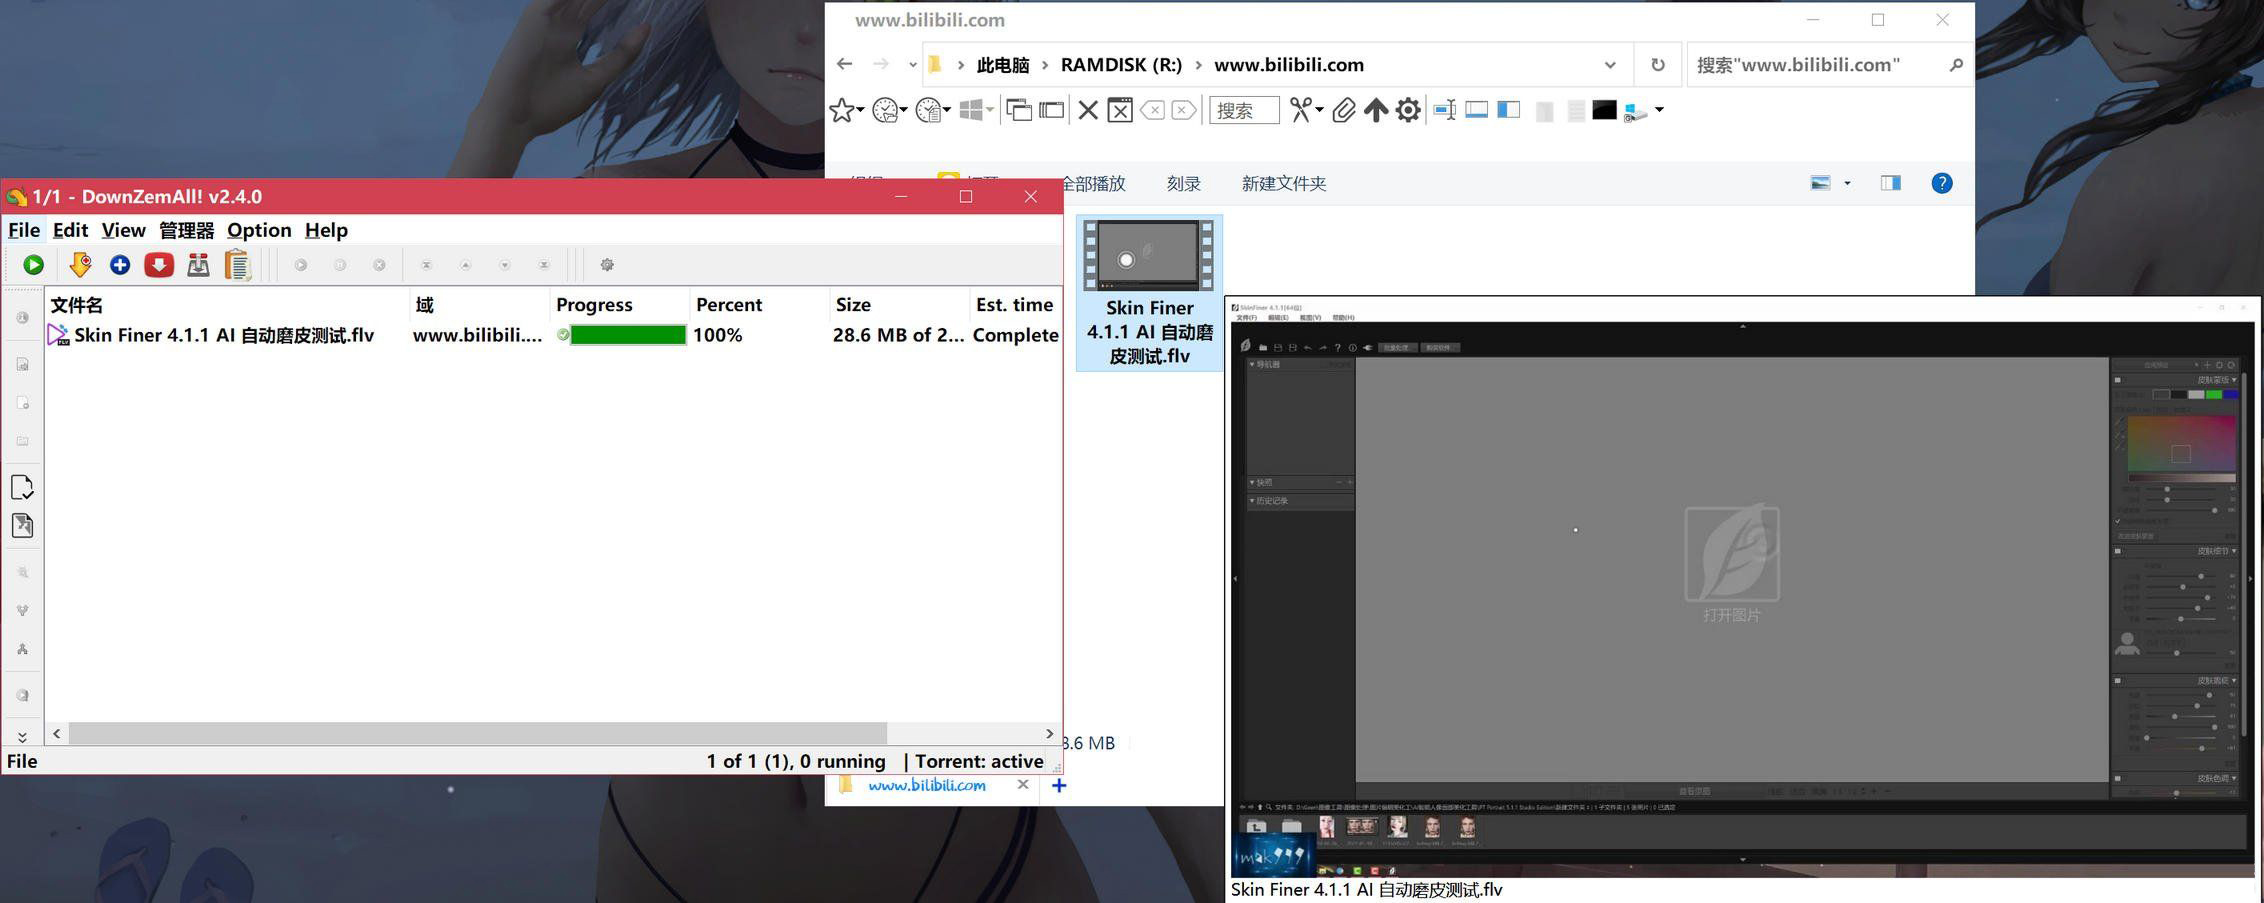
Task: Click 此电脑 in the Explorer breadcrumb
Action: pyautogui.click(x=1003, y=65)
